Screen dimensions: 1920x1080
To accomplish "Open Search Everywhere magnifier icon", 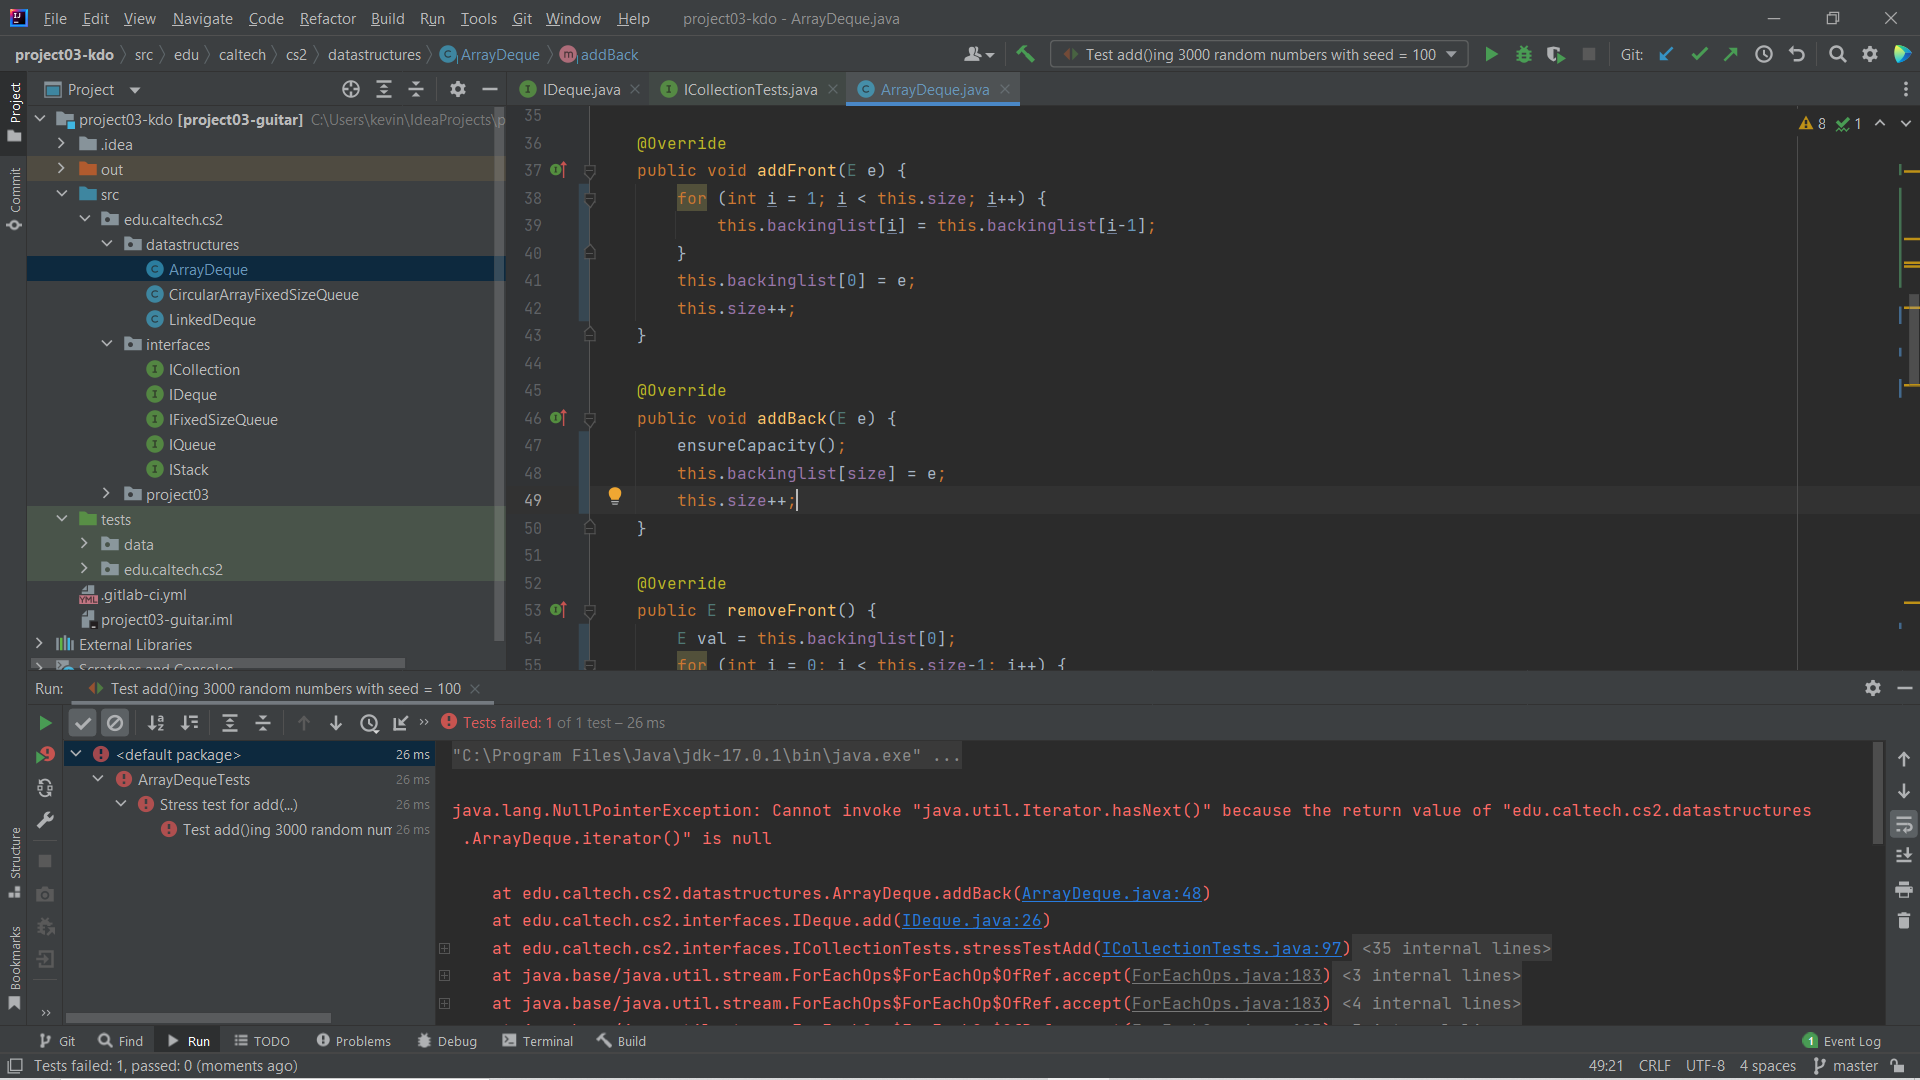I will click(1837, 55).
